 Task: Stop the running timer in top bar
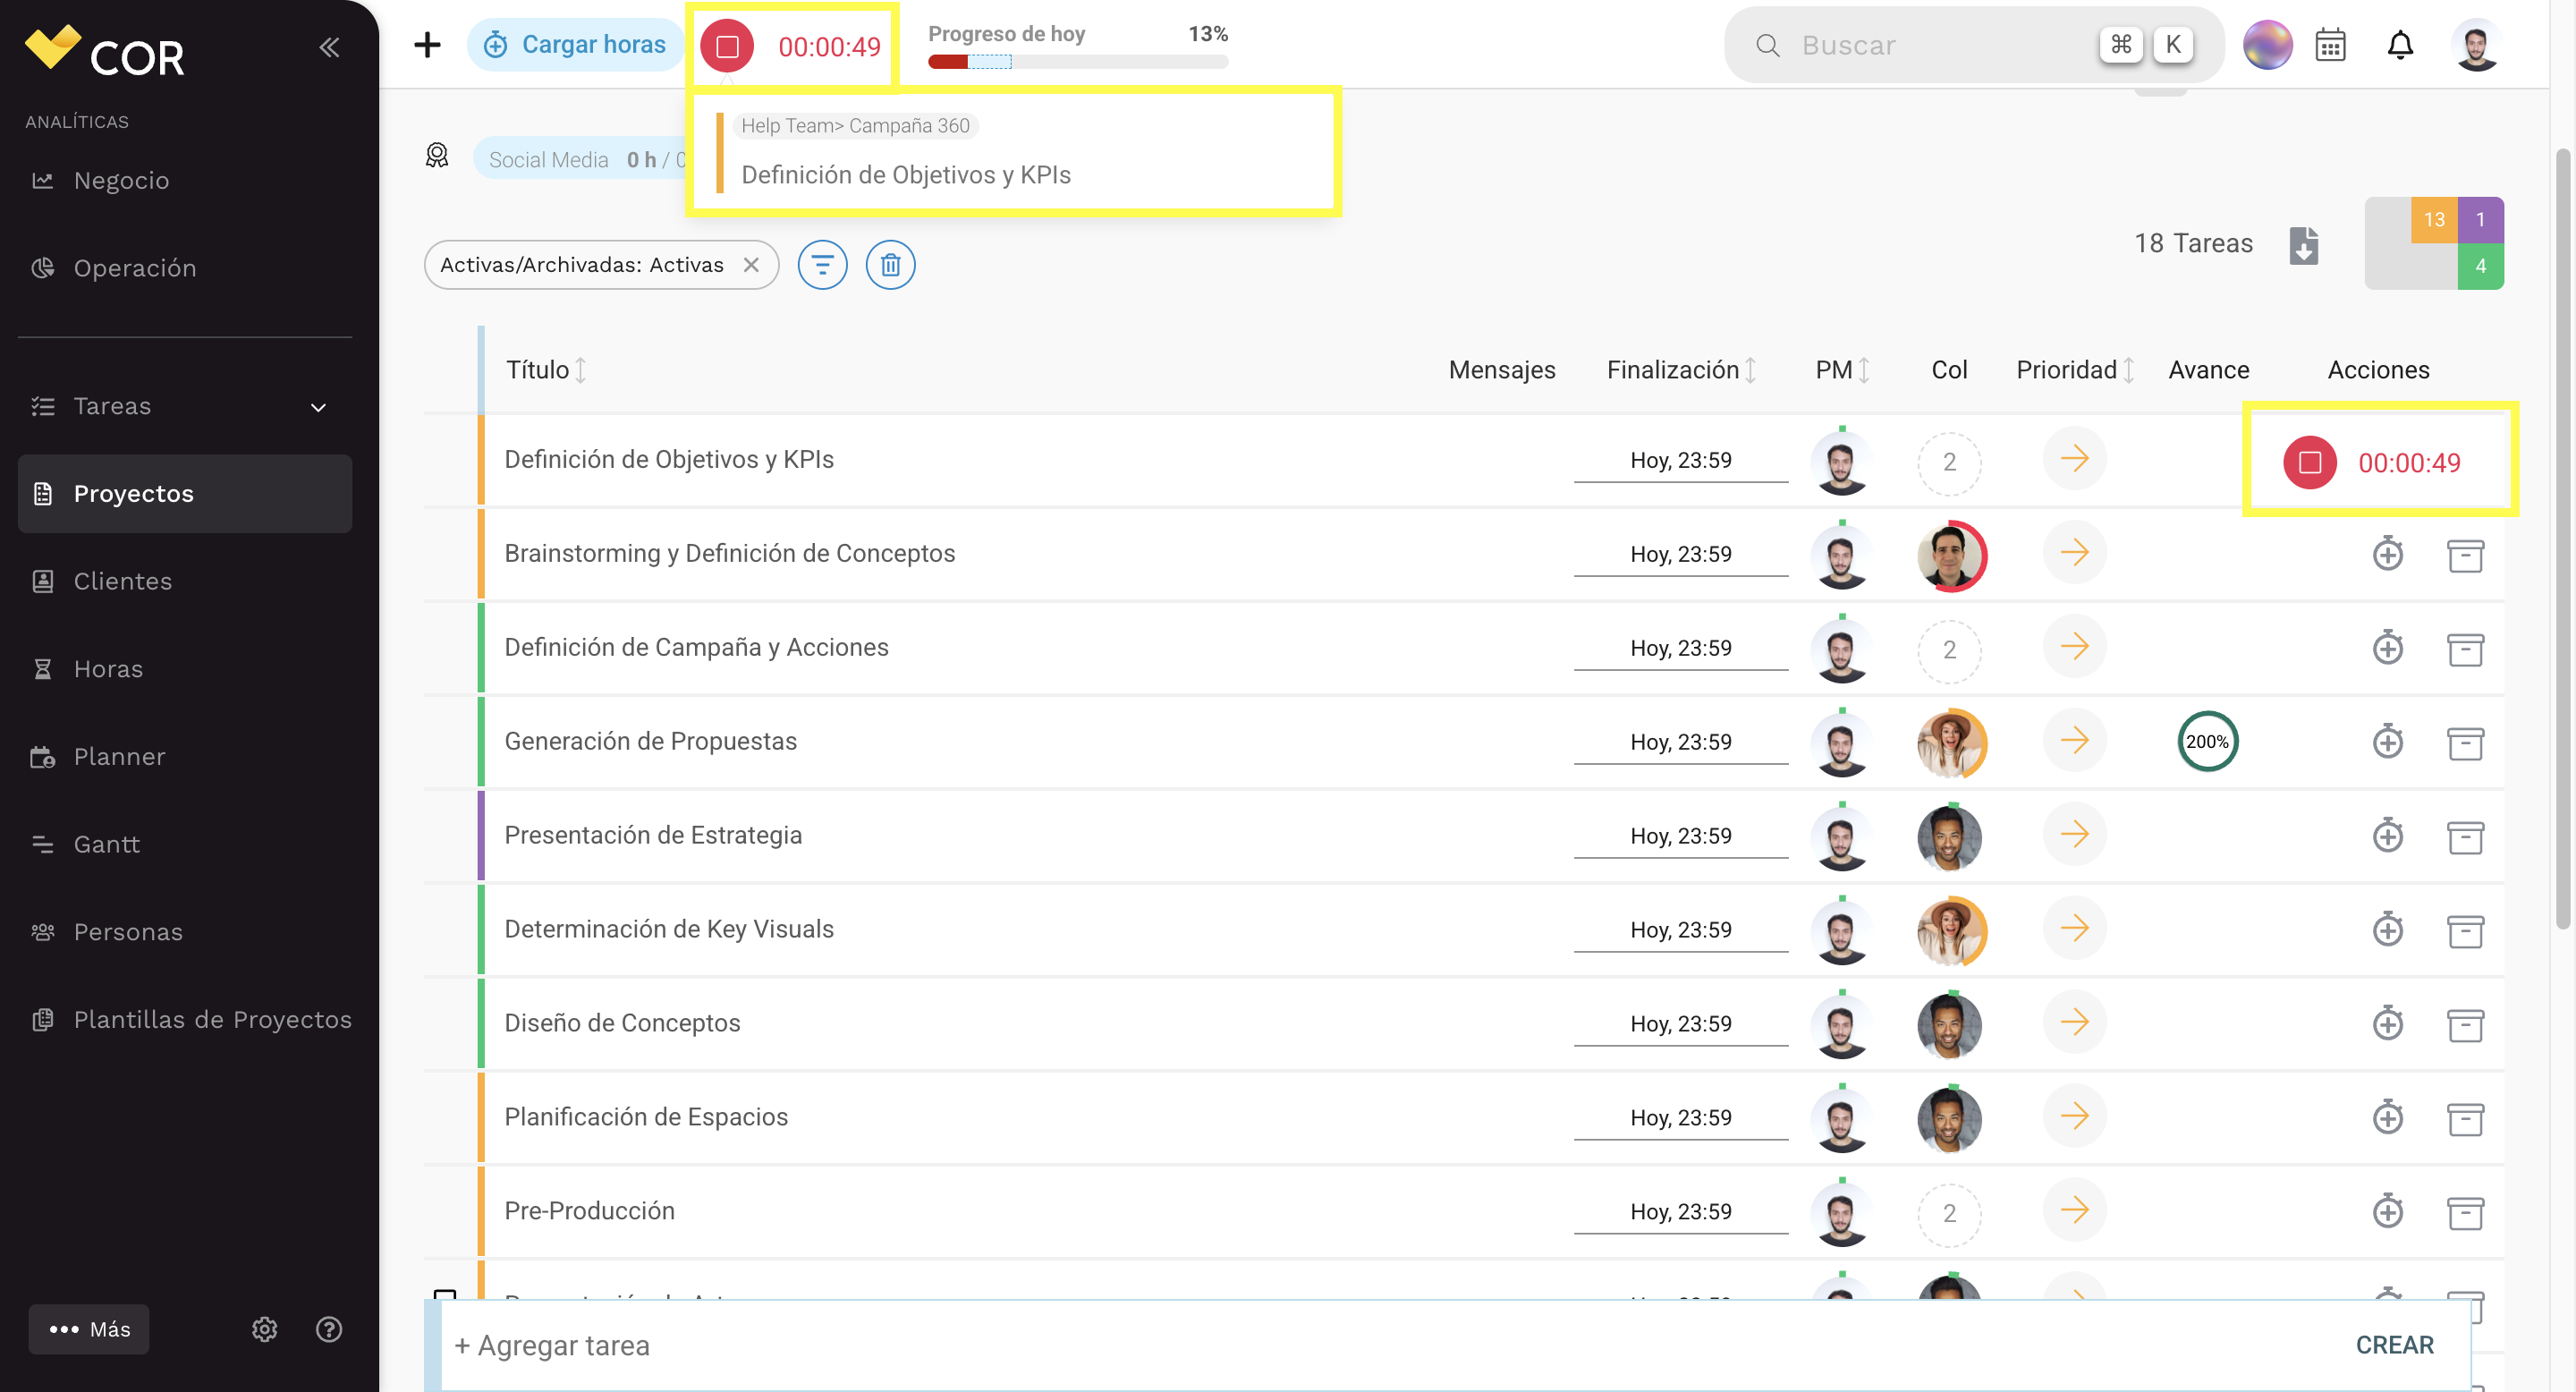tap(727, 46)
